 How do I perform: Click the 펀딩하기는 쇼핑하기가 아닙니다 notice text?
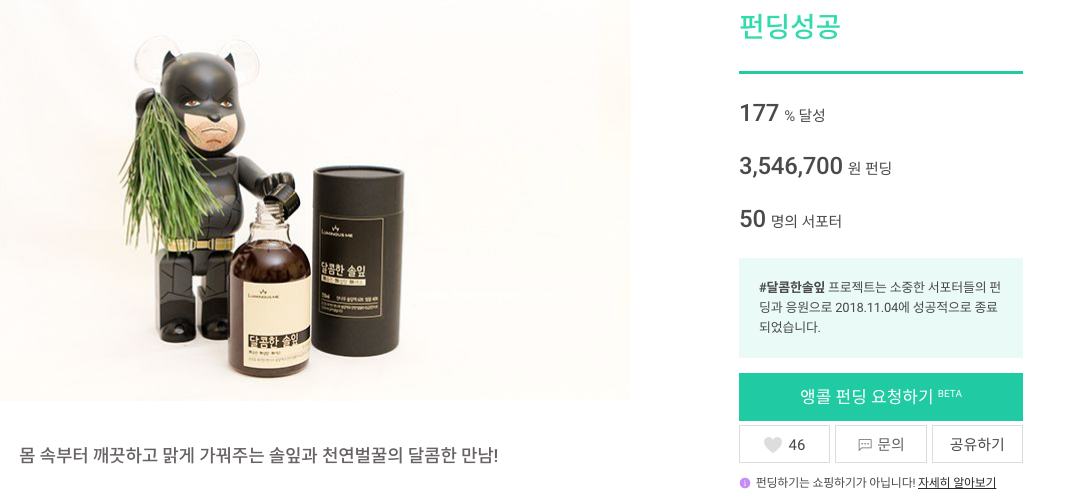point(835,483)
